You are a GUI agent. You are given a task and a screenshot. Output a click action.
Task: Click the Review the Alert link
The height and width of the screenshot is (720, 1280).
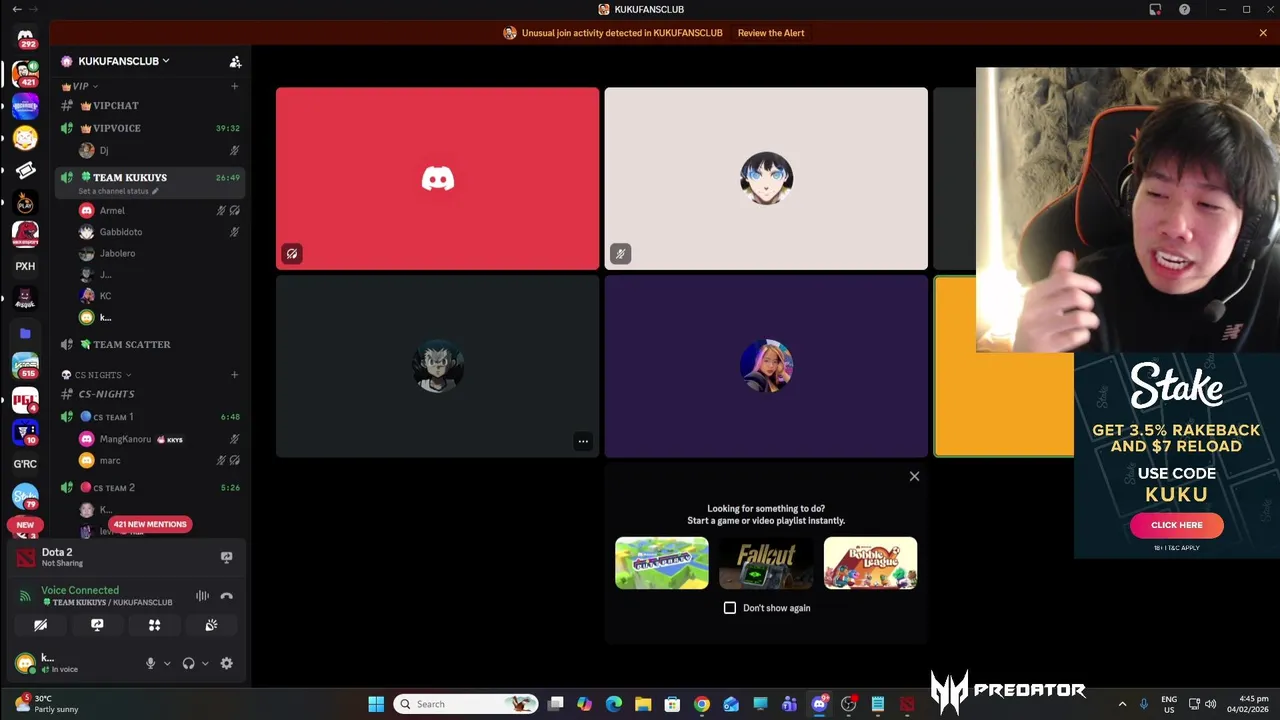771,33
